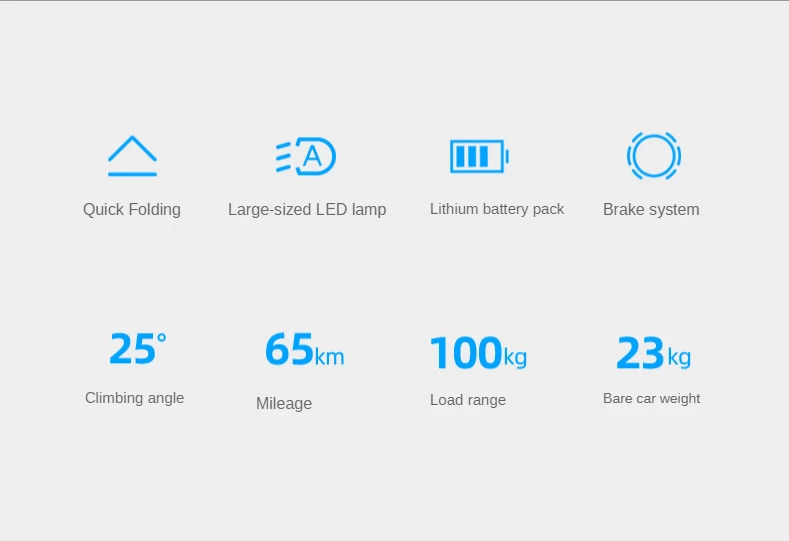Image resolution: width=789 pixels, height=541 pixels.
Task: Select the Large-sized LED lamp label
Action: [307, 209]
